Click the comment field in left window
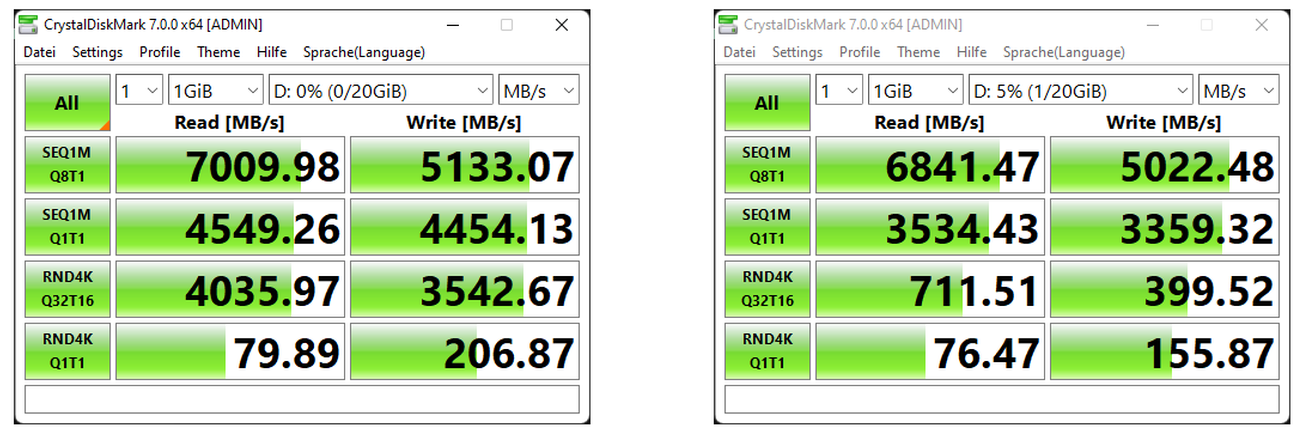The width and height of the screenshot is (1304, 432). pyautogui.click(x=302, y=399)
